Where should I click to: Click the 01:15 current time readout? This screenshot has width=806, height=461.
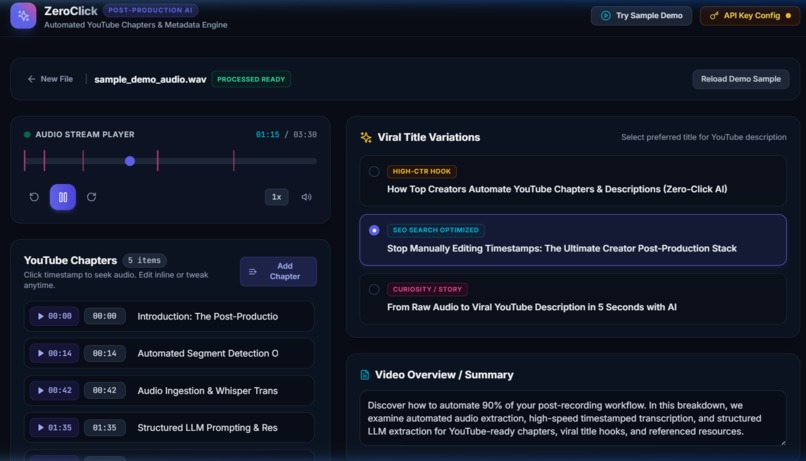coord(268,135)
